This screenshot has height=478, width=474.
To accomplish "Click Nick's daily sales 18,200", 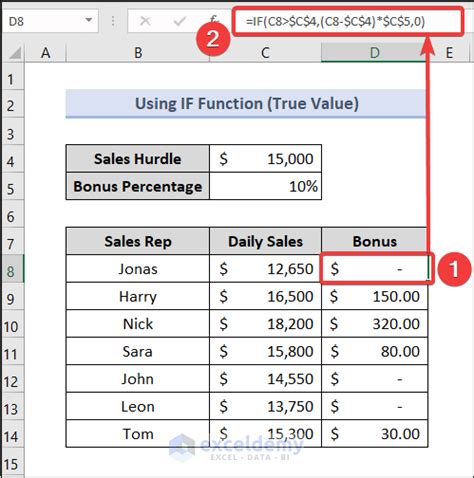I will [265, 324].
